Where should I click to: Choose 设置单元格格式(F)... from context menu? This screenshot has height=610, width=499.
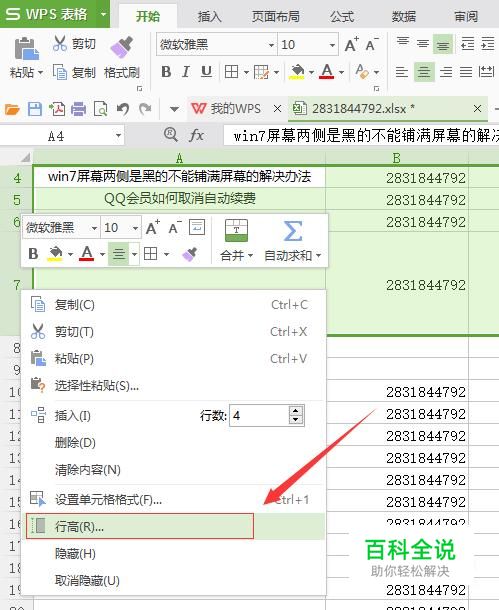tap(173, 499)
